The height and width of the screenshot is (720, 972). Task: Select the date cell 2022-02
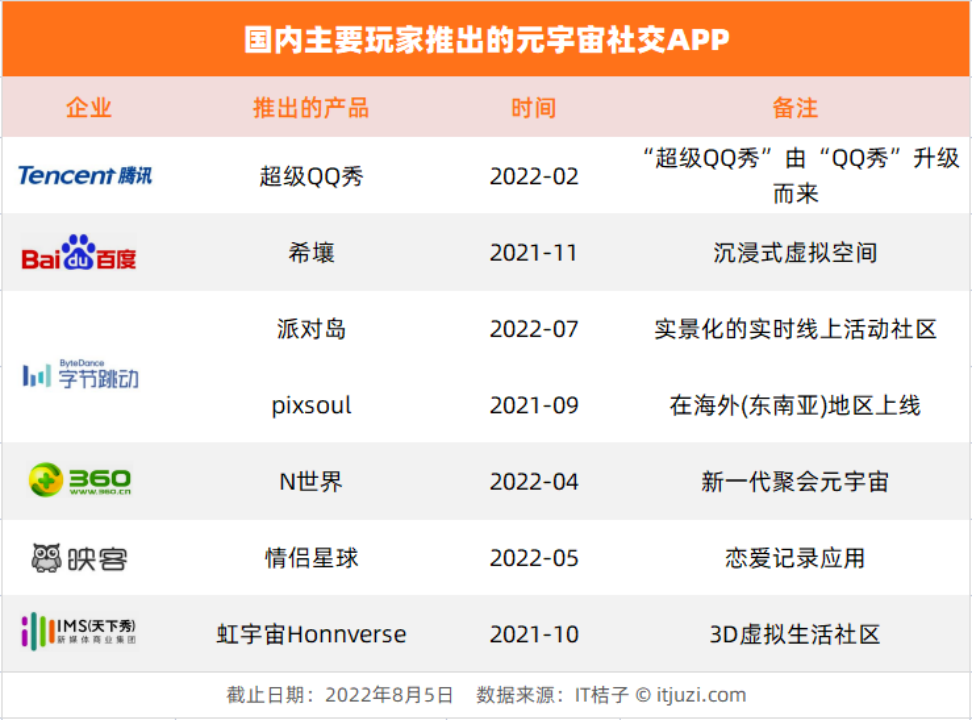[534, 176]
